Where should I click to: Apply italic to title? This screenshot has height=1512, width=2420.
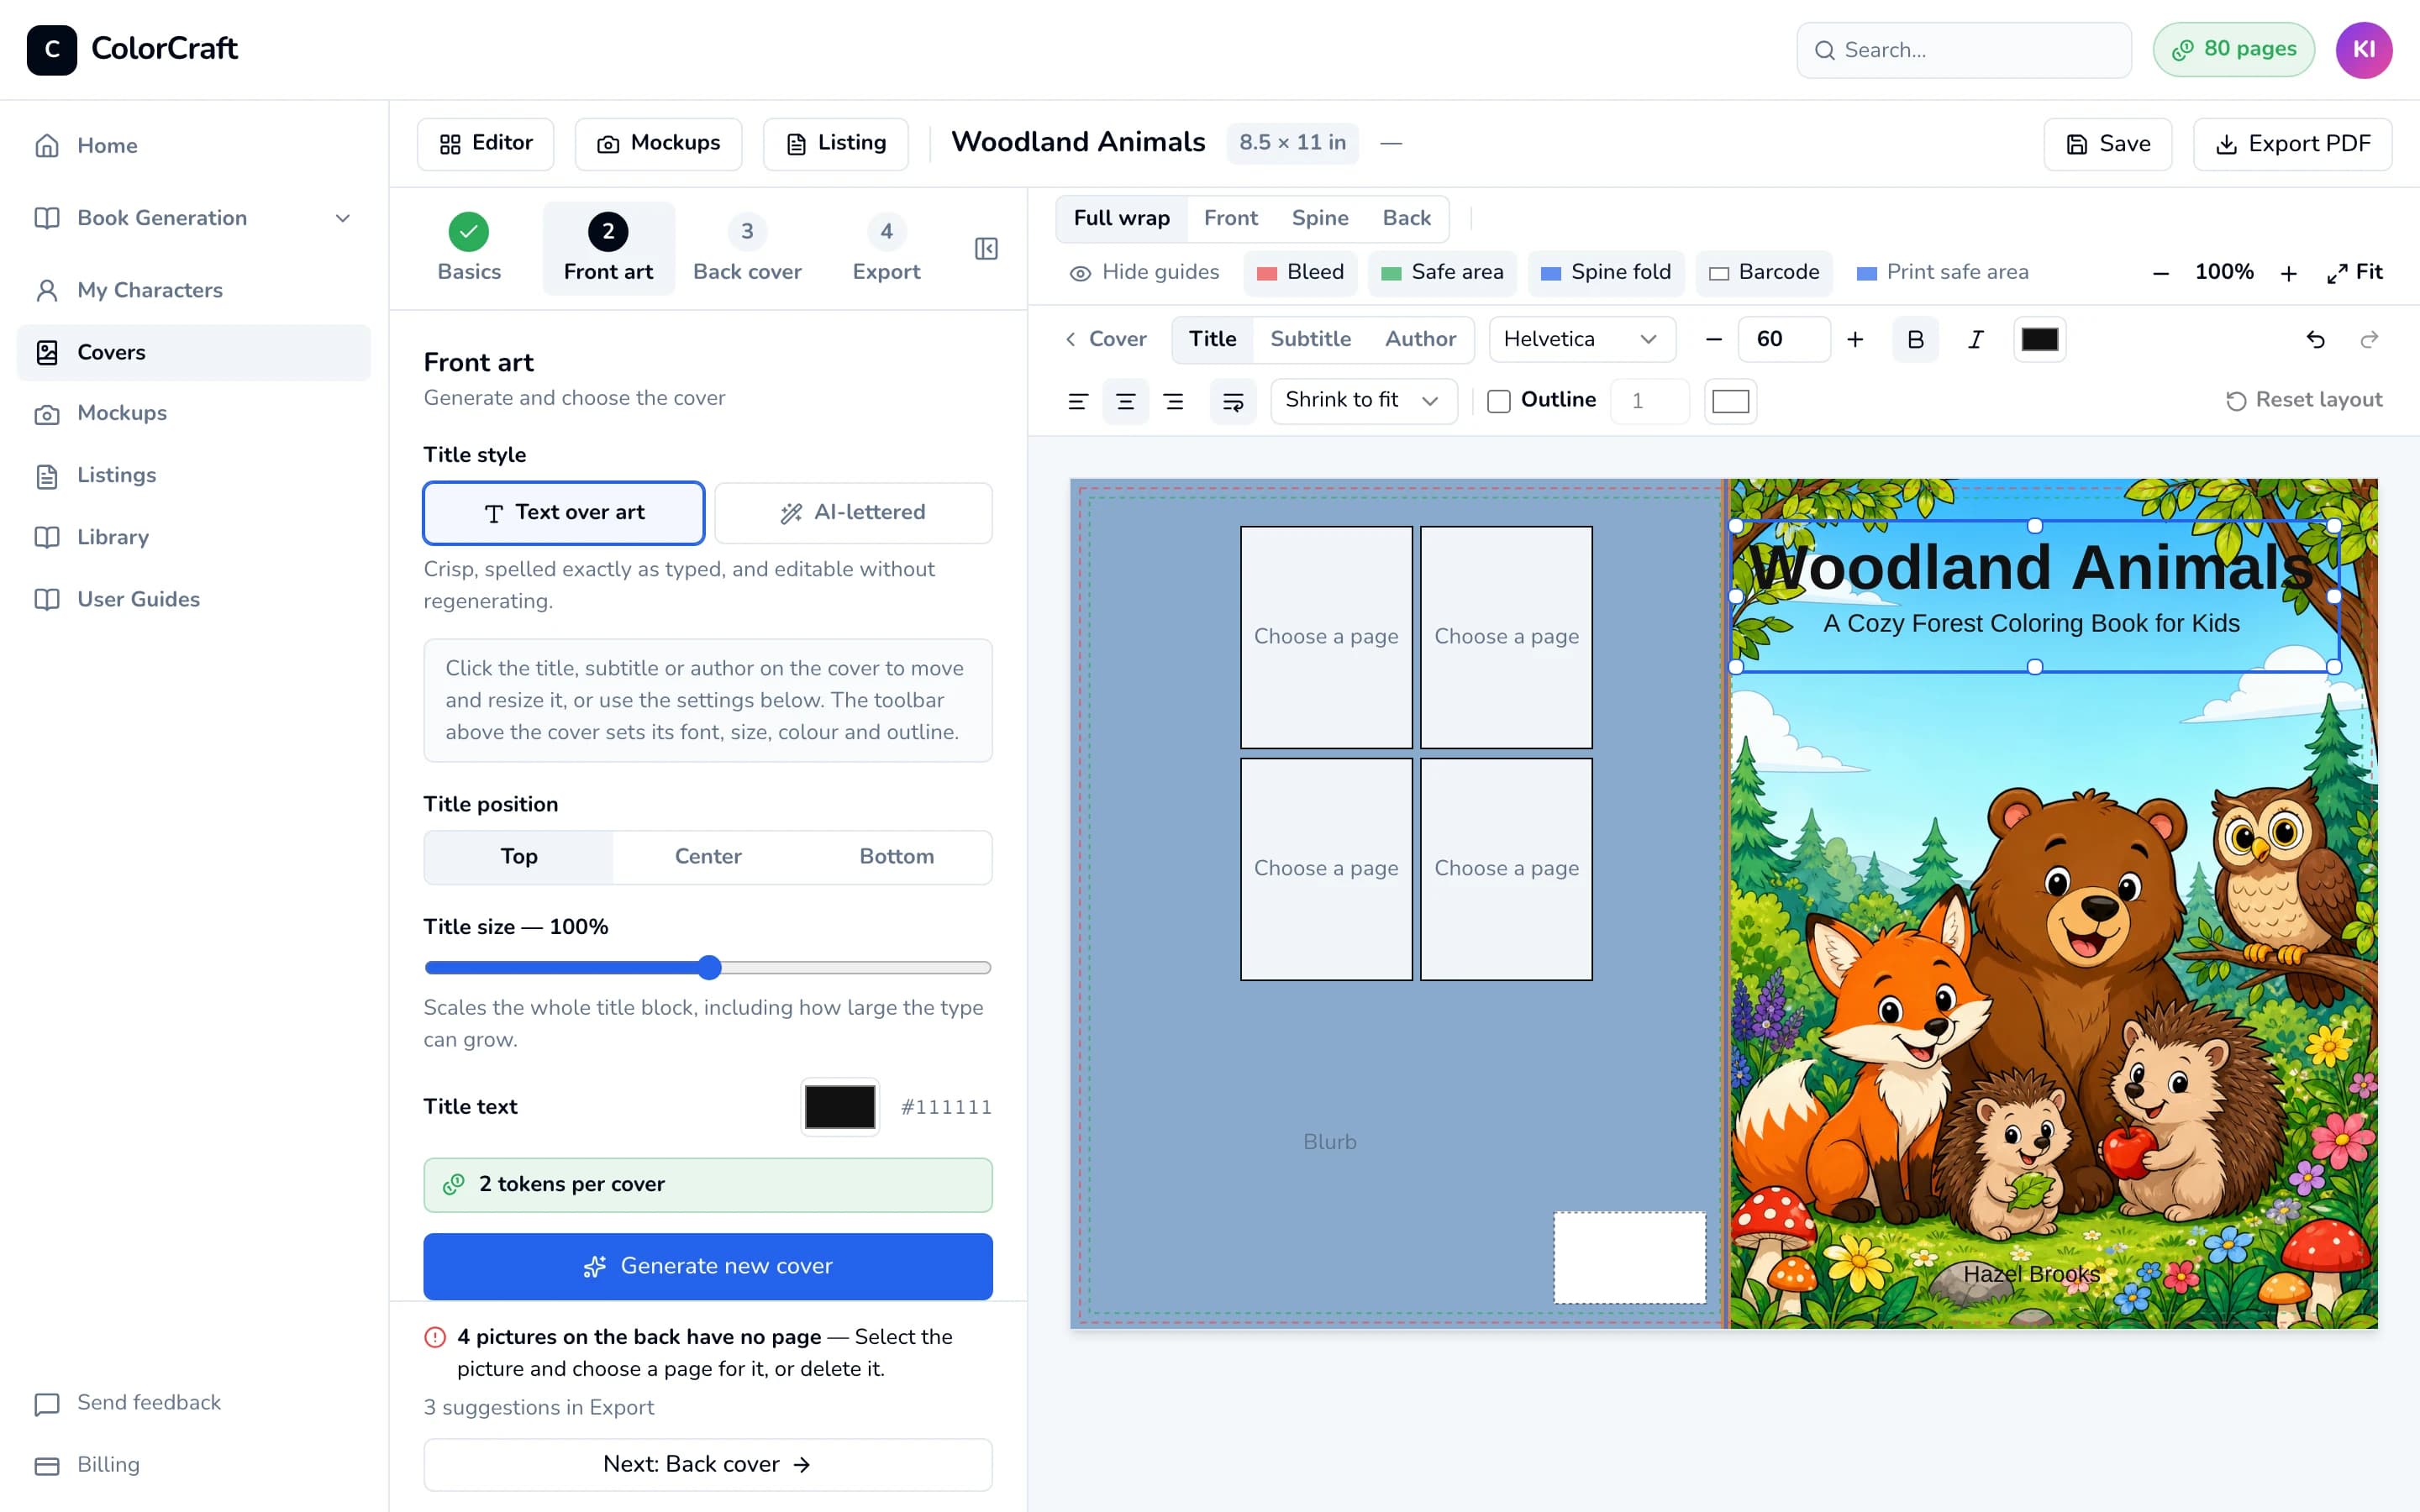[1975, 340]
